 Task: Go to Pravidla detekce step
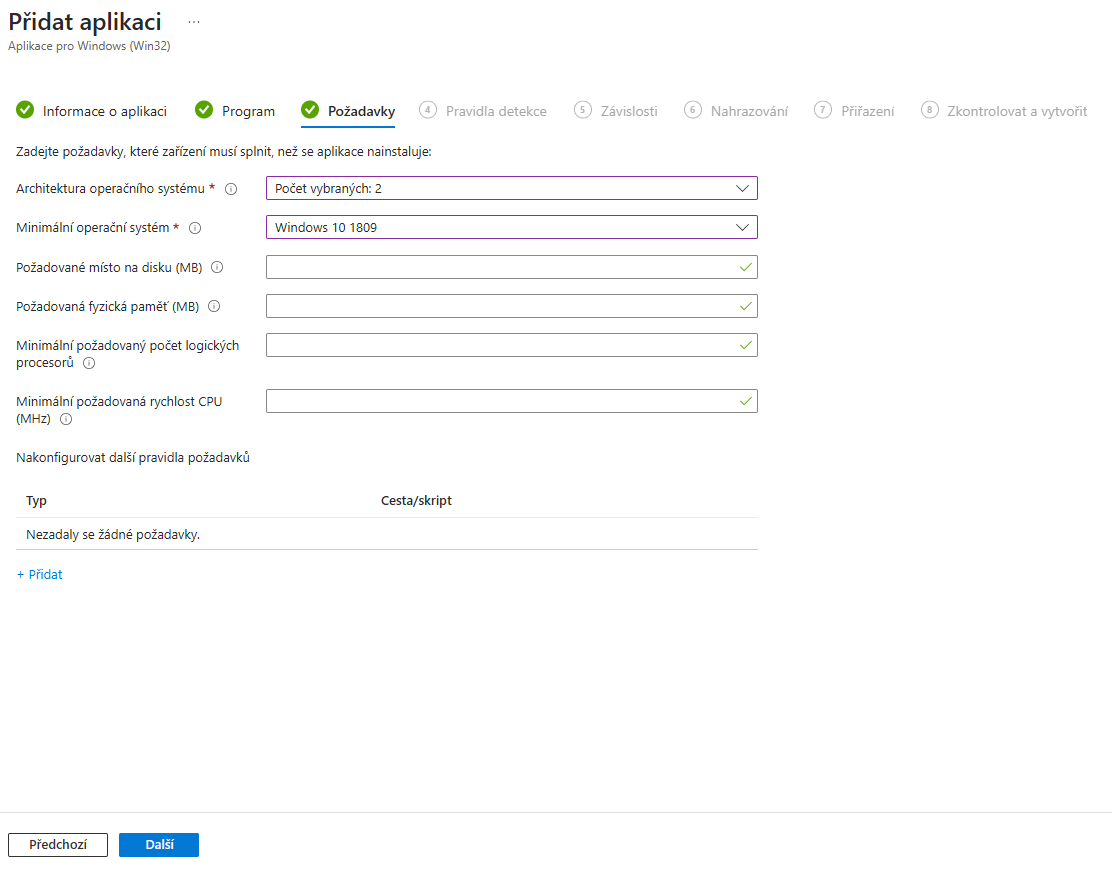point(483,111)
